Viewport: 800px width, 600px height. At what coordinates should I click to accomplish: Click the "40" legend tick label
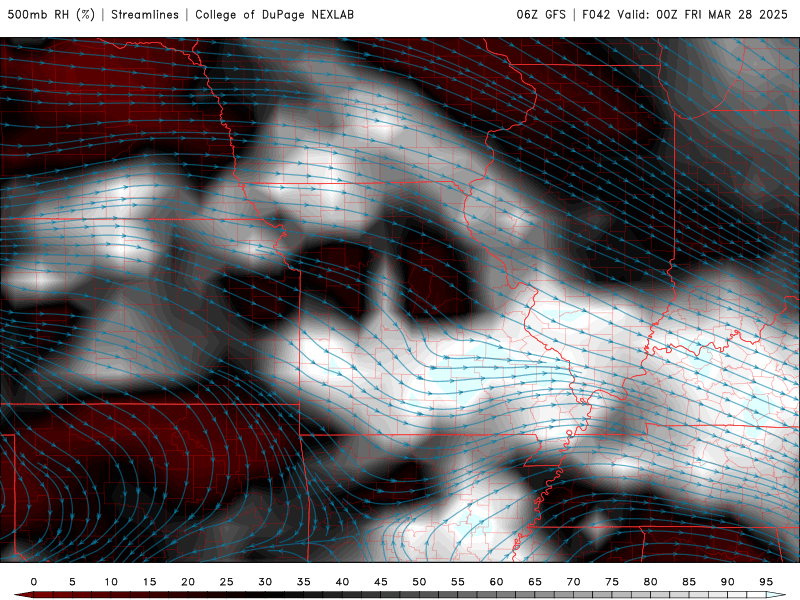pyautogui.click(x=342, y=582)
